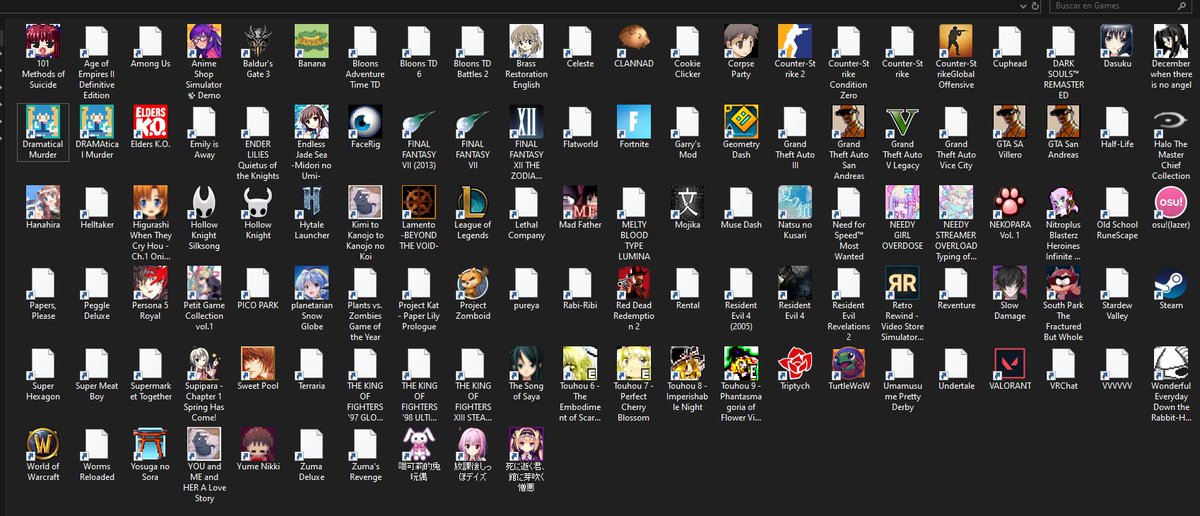
Task: Click the Fortnite shortcut icon
Action: coord(634,121)
